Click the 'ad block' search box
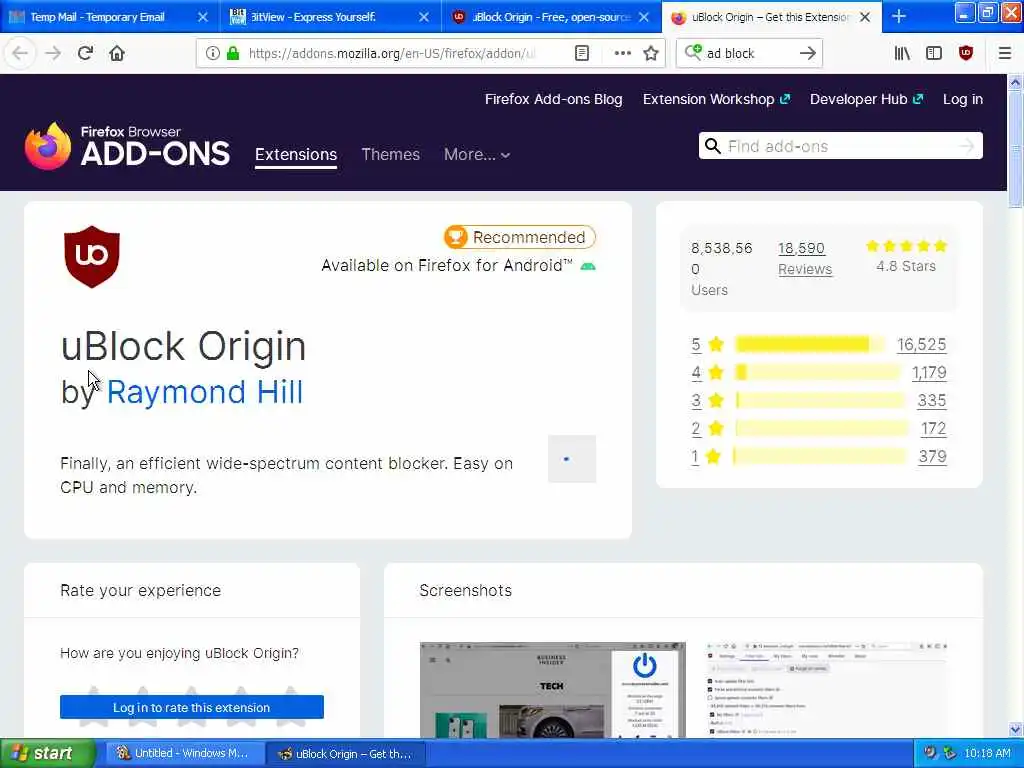Image resolution: width=1024 pixels, height=768 pixels. 751,53
